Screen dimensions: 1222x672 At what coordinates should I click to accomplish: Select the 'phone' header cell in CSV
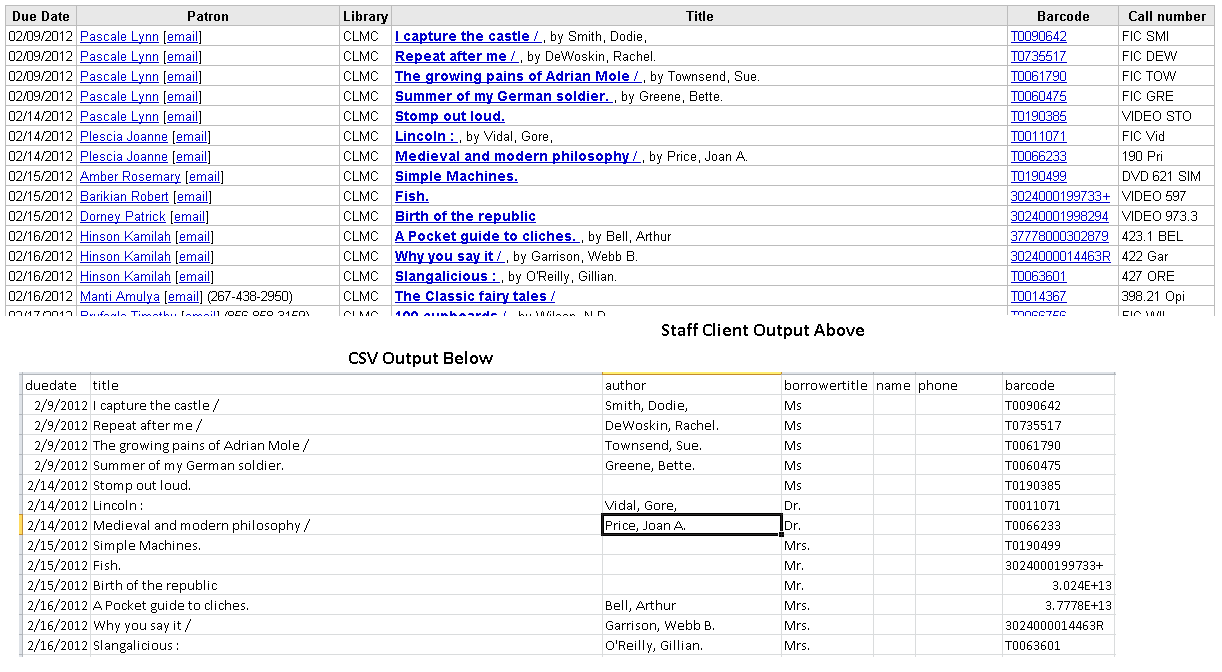[x=958, y=385]
